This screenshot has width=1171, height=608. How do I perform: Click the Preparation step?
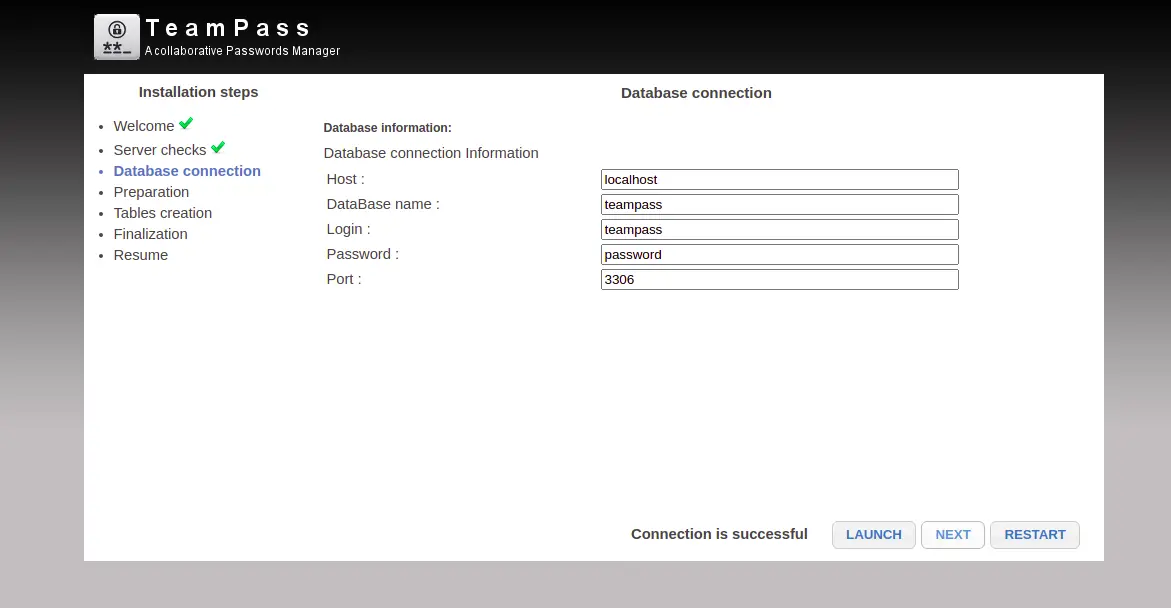point(151,192)
